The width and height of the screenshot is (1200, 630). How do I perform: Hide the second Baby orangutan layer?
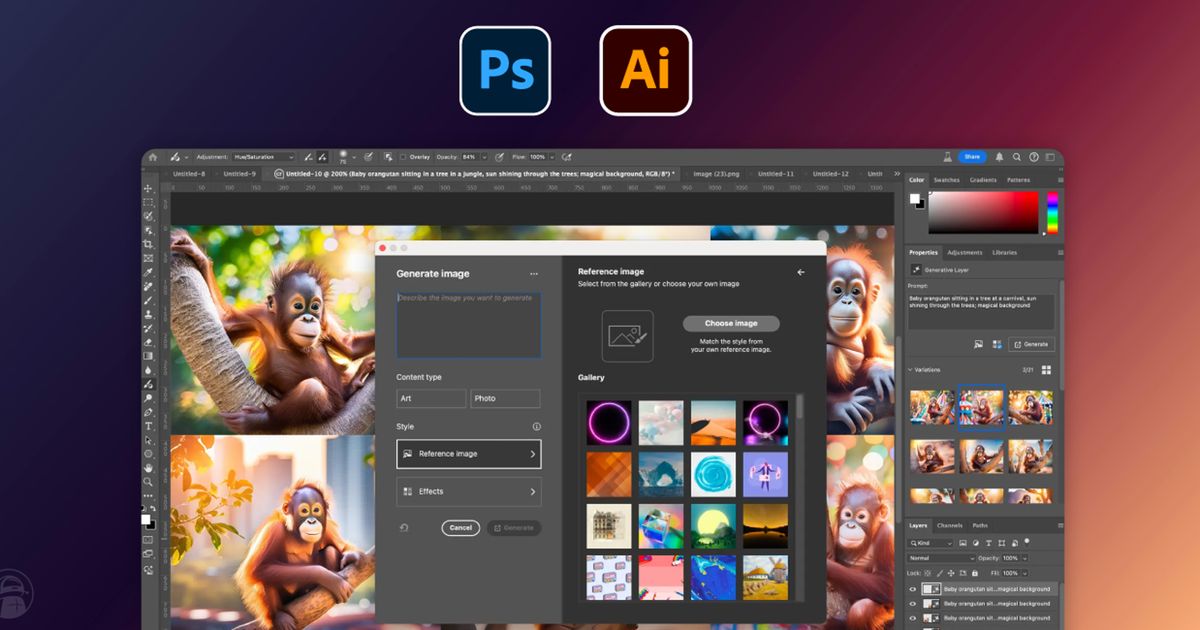point(913,603)
